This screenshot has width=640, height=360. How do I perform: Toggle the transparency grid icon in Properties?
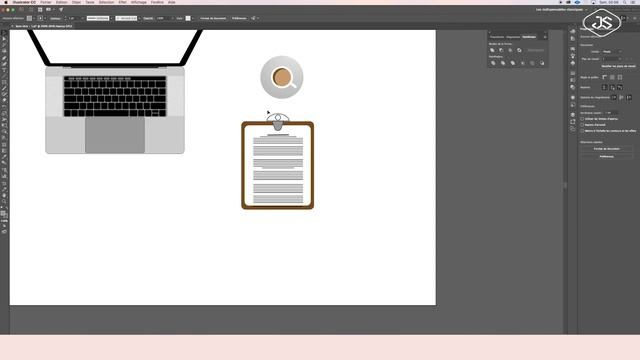click(x=620, y=77)
